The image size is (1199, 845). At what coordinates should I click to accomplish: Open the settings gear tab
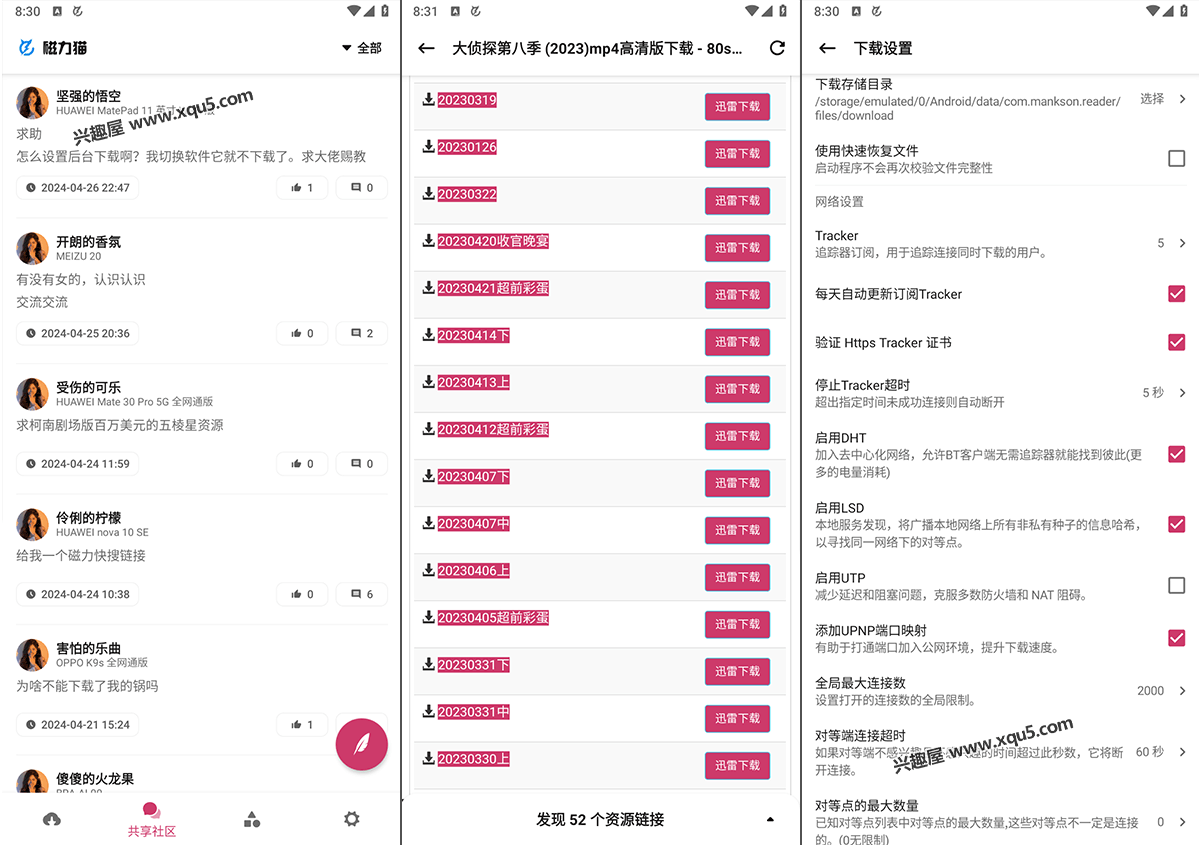click(351, 819)
